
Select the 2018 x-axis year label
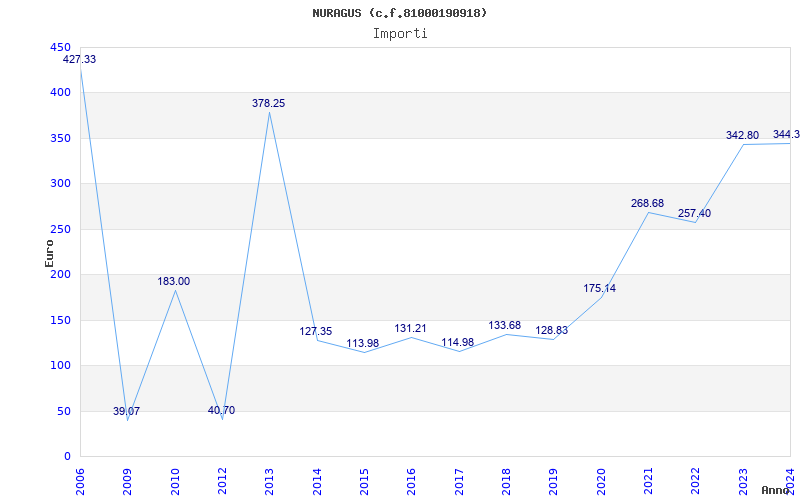click(506, 482)
